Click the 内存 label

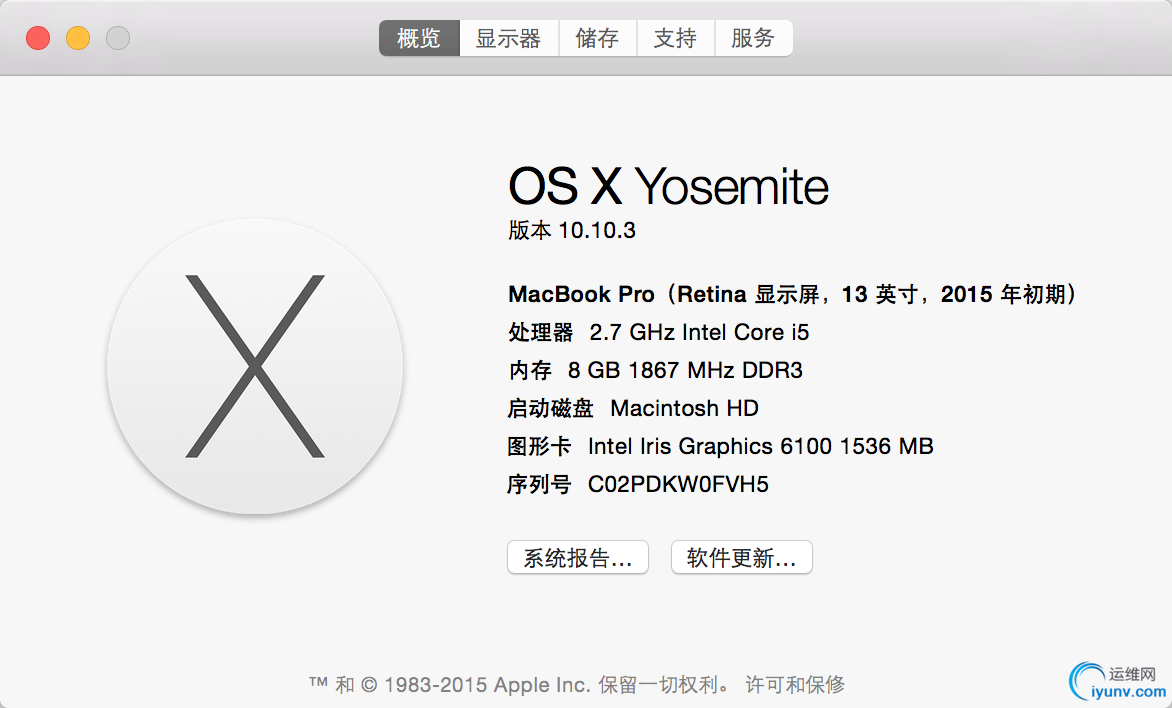(530, 370)
